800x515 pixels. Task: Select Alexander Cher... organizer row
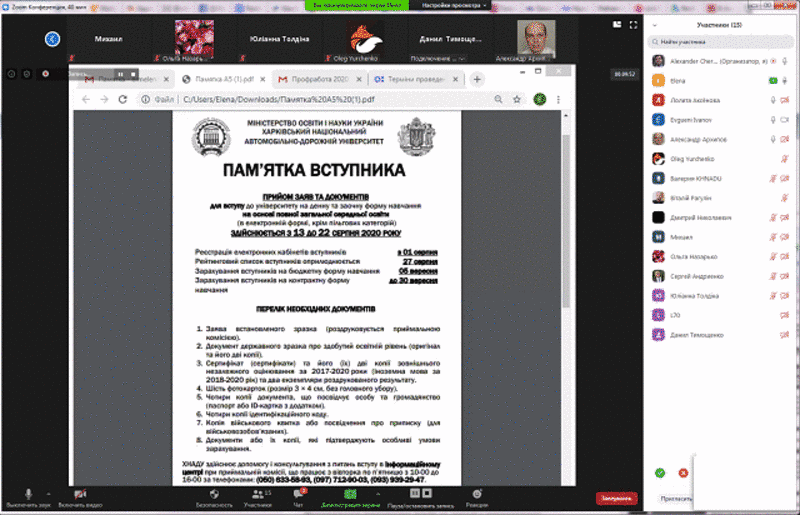[x=720, y=61]
